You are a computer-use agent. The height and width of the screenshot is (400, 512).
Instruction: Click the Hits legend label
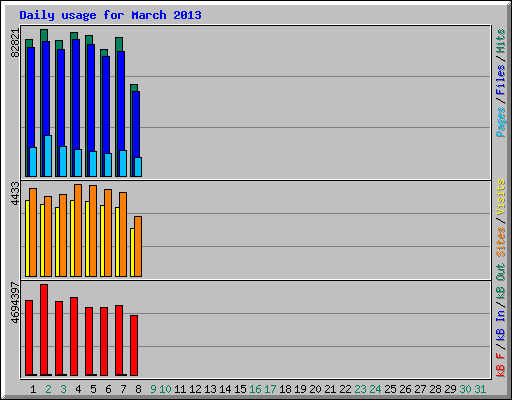click(x=500, y=41)
